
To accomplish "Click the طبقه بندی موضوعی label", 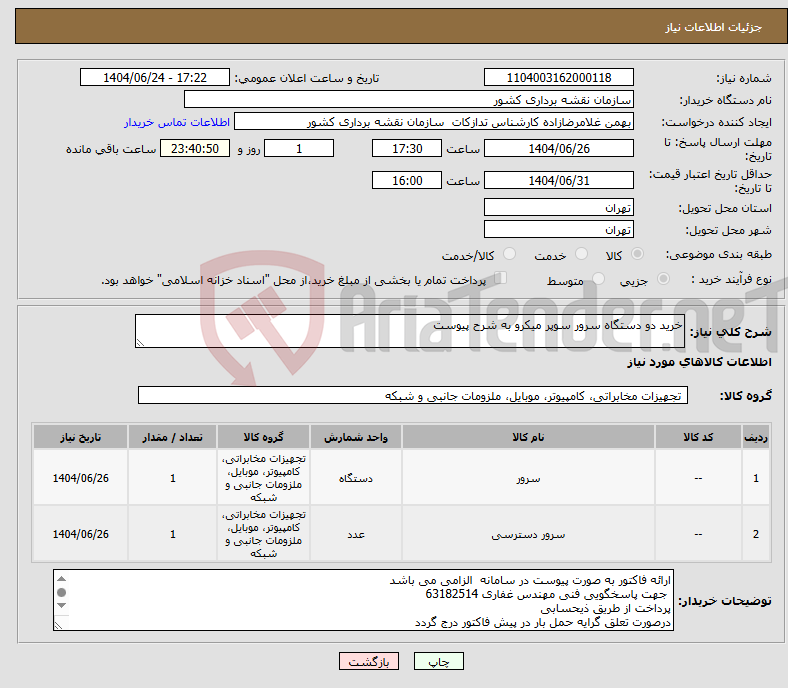I will pyautogui.click(x=719, y=255).
